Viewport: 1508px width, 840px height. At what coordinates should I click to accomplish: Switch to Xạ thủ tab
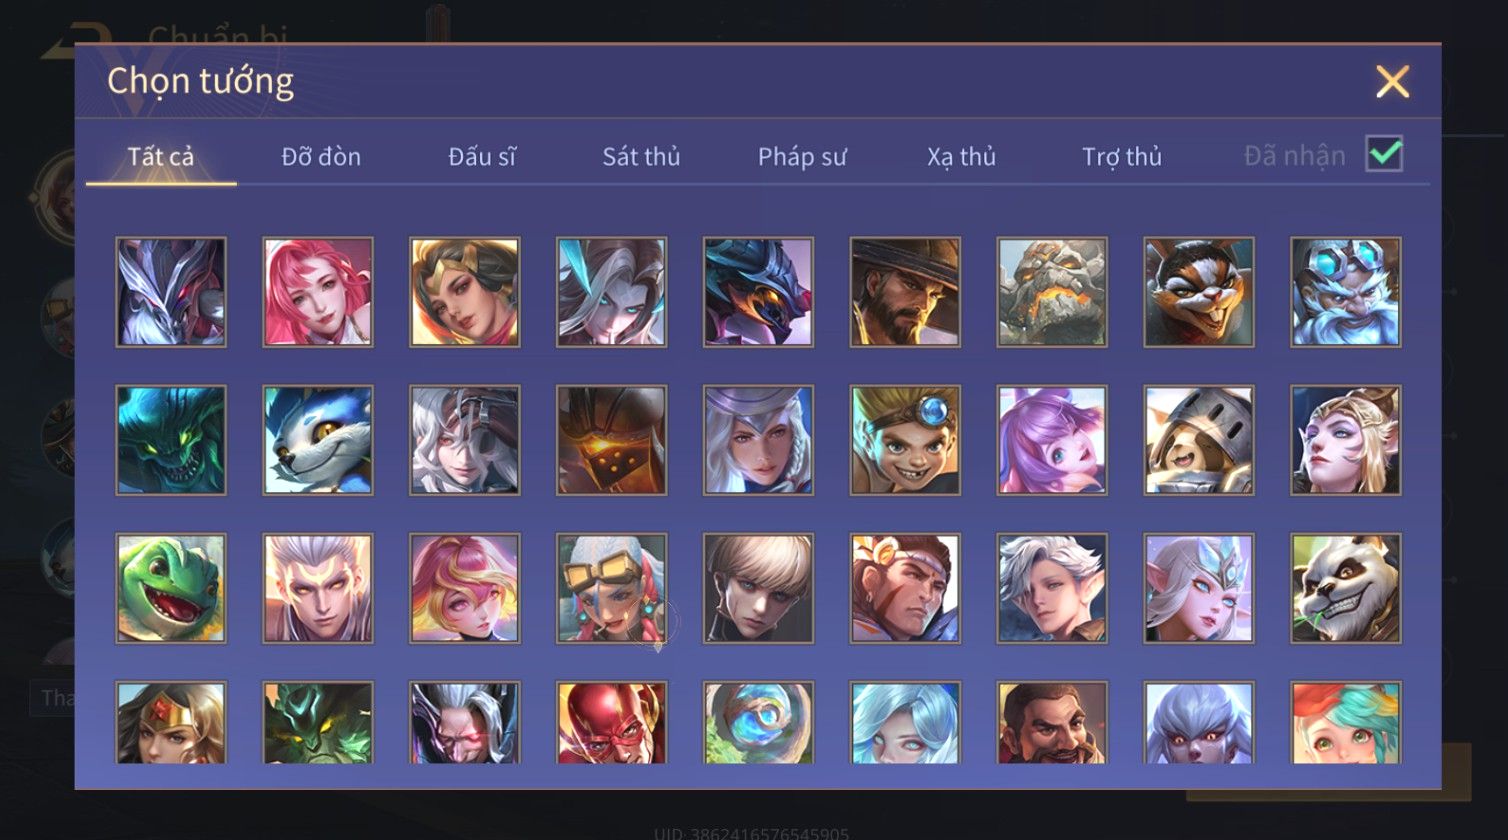(962, 157)
